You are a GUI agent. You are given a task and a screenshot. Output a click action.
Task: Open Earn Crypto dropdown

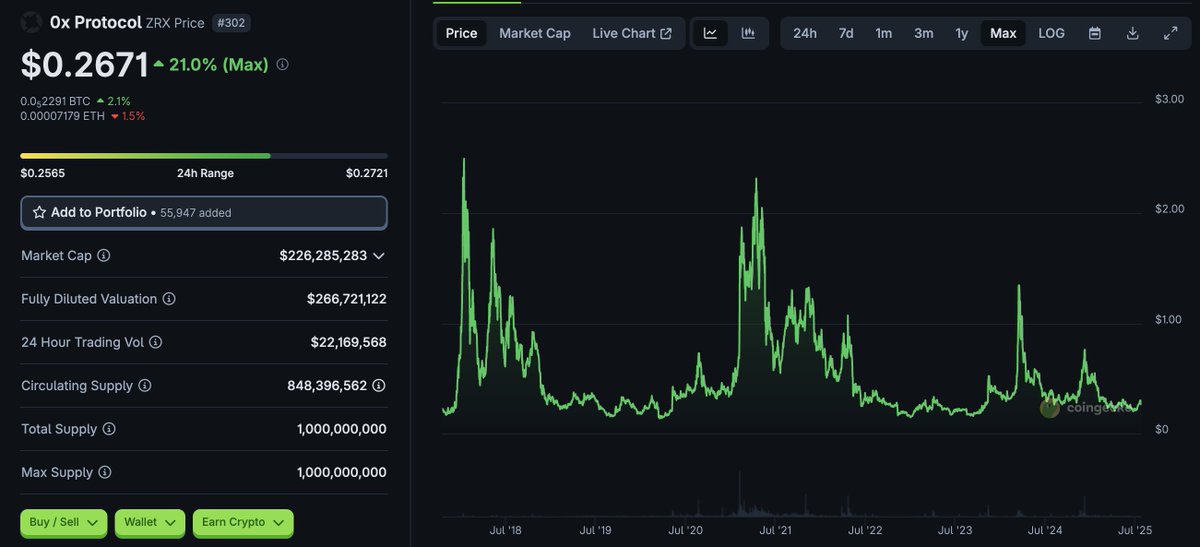click(243, 522)
